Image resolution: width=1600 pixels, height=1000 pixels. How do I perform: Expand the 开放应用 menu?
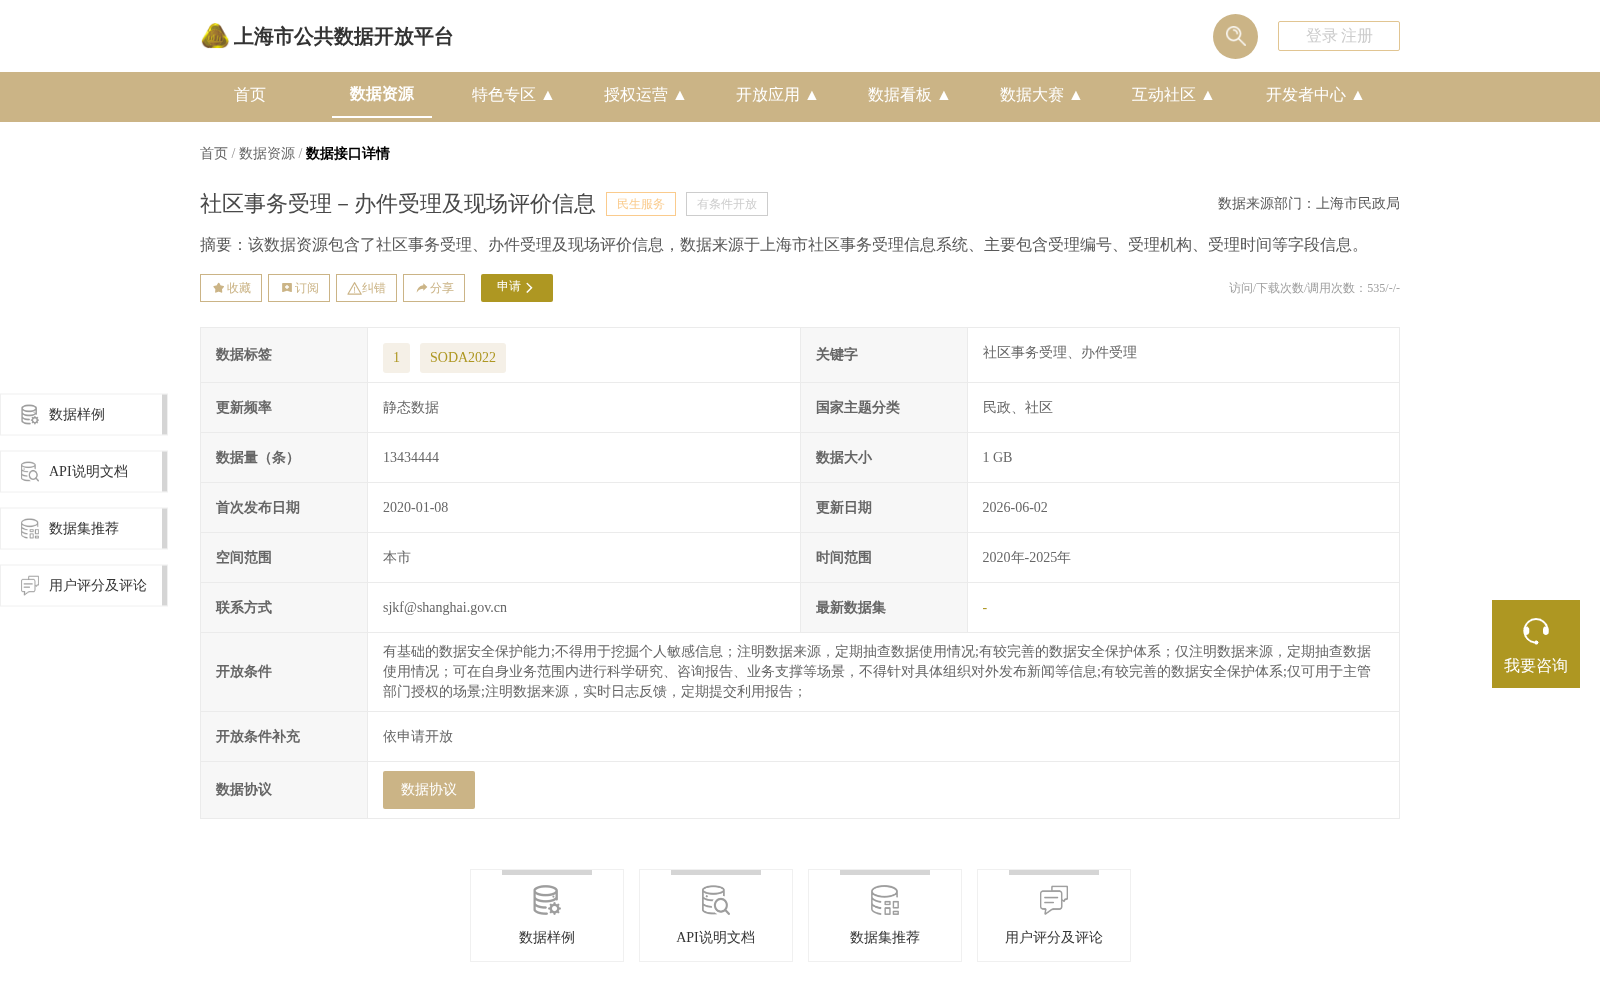tap(777, 95)
